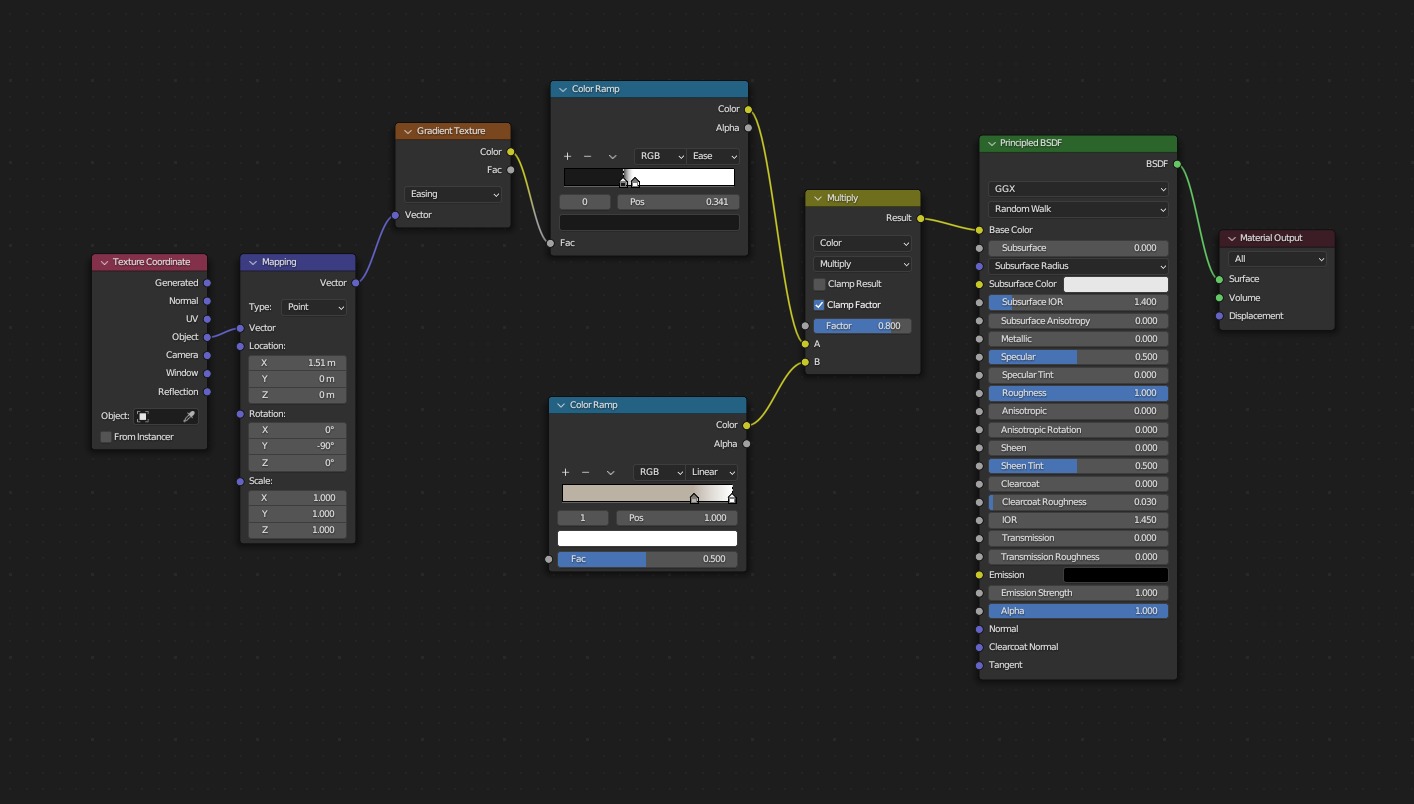Click the Multiply node B input socket
Viewport: 1414px width, 804px height.
805,362
